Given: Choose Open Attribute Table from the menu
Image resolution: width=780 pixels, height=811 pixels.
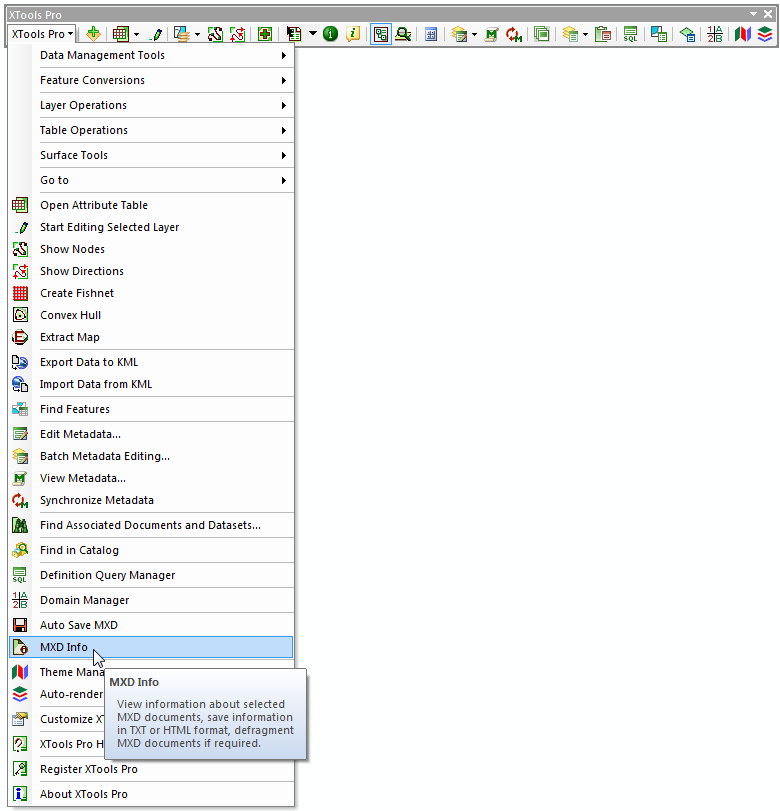Looking at the screenshot, I should point(152,205).
